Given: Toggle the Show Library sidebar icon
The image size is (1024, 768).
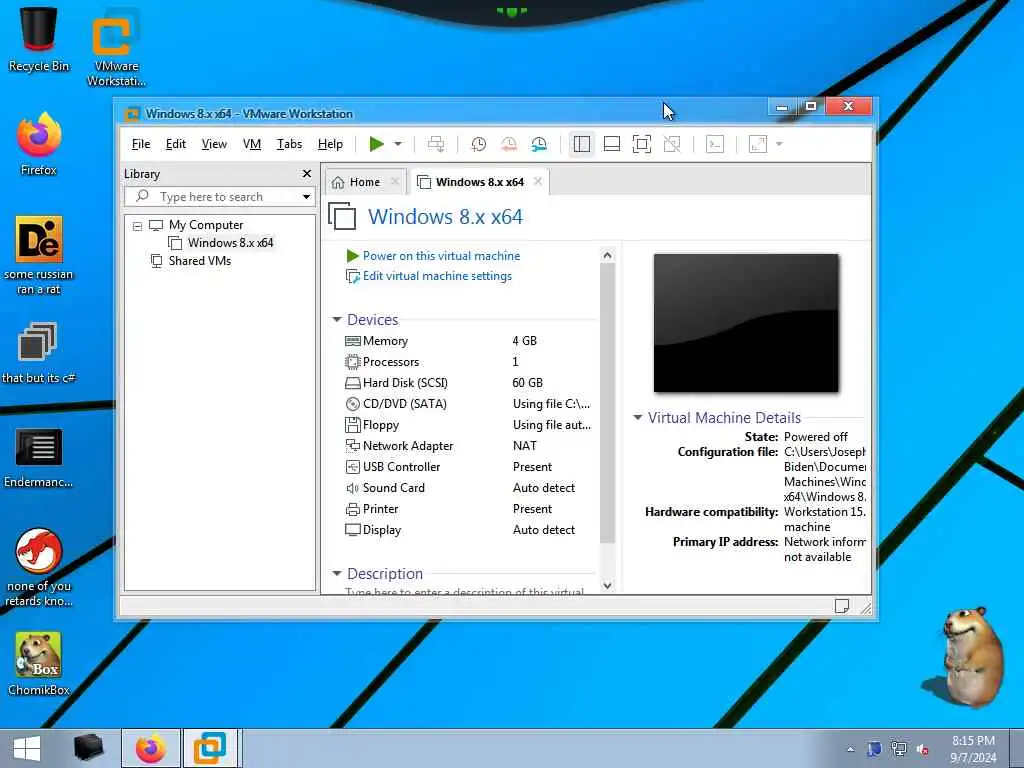Looking at the screenshot, I should point(581,144).
